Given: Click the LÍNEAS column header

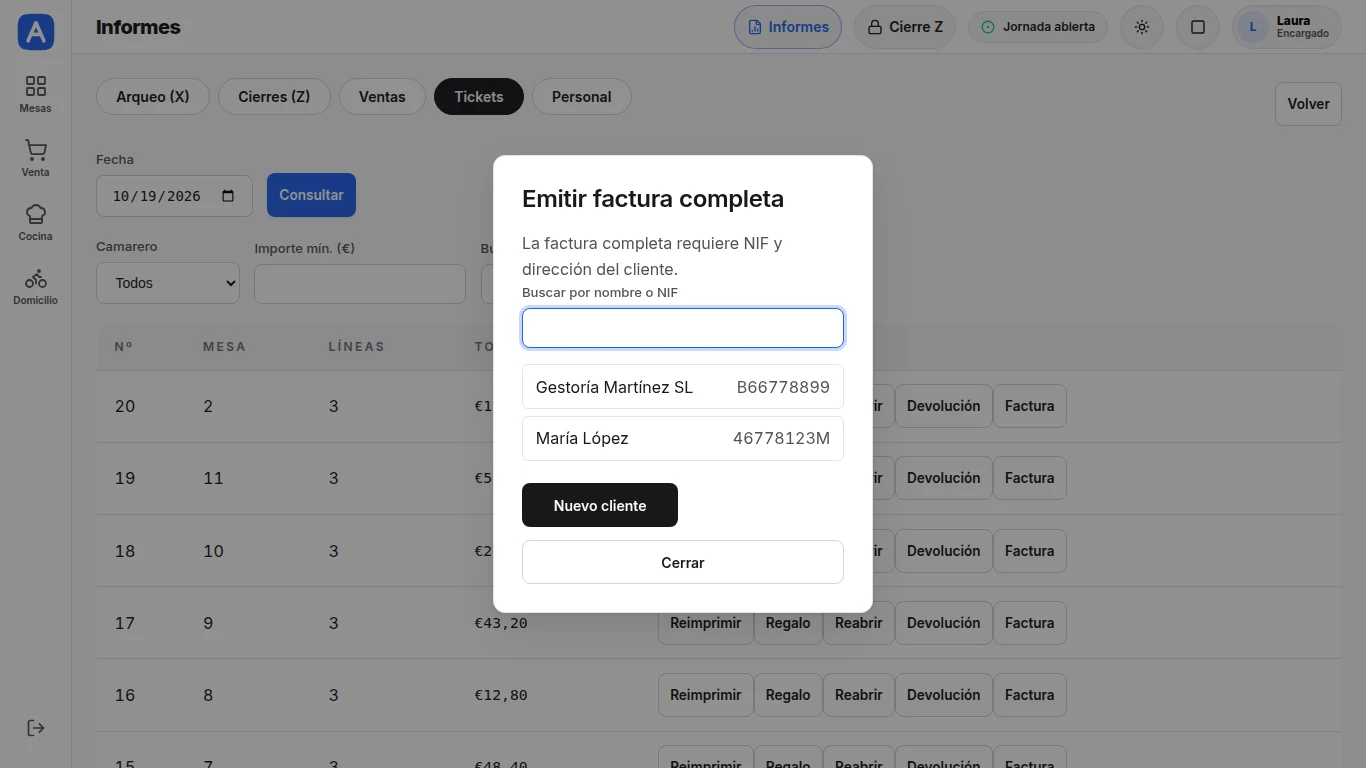Looking at the screenshot, I should (356, 347).
